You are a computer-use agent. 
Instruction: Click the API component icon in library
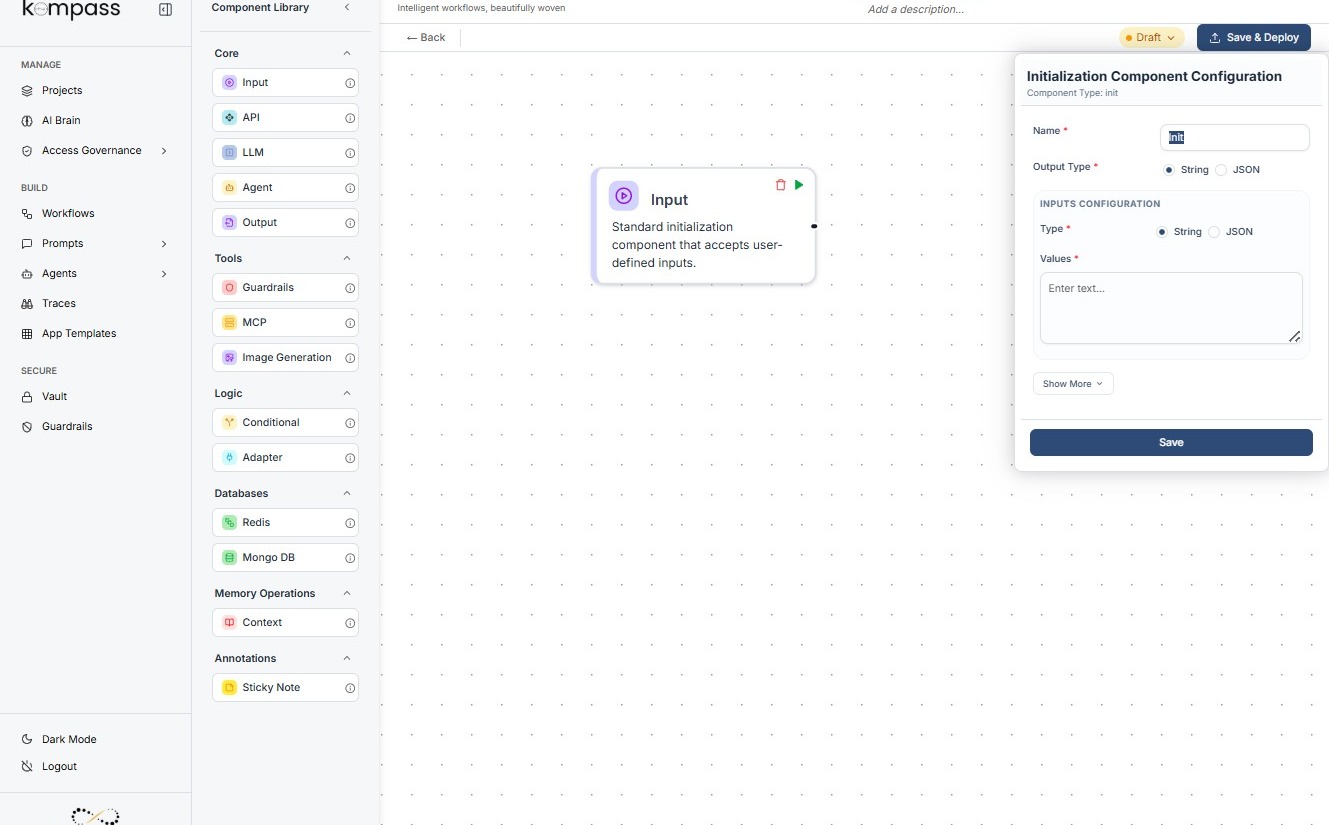pyautogui.click(x=229, y=117)
